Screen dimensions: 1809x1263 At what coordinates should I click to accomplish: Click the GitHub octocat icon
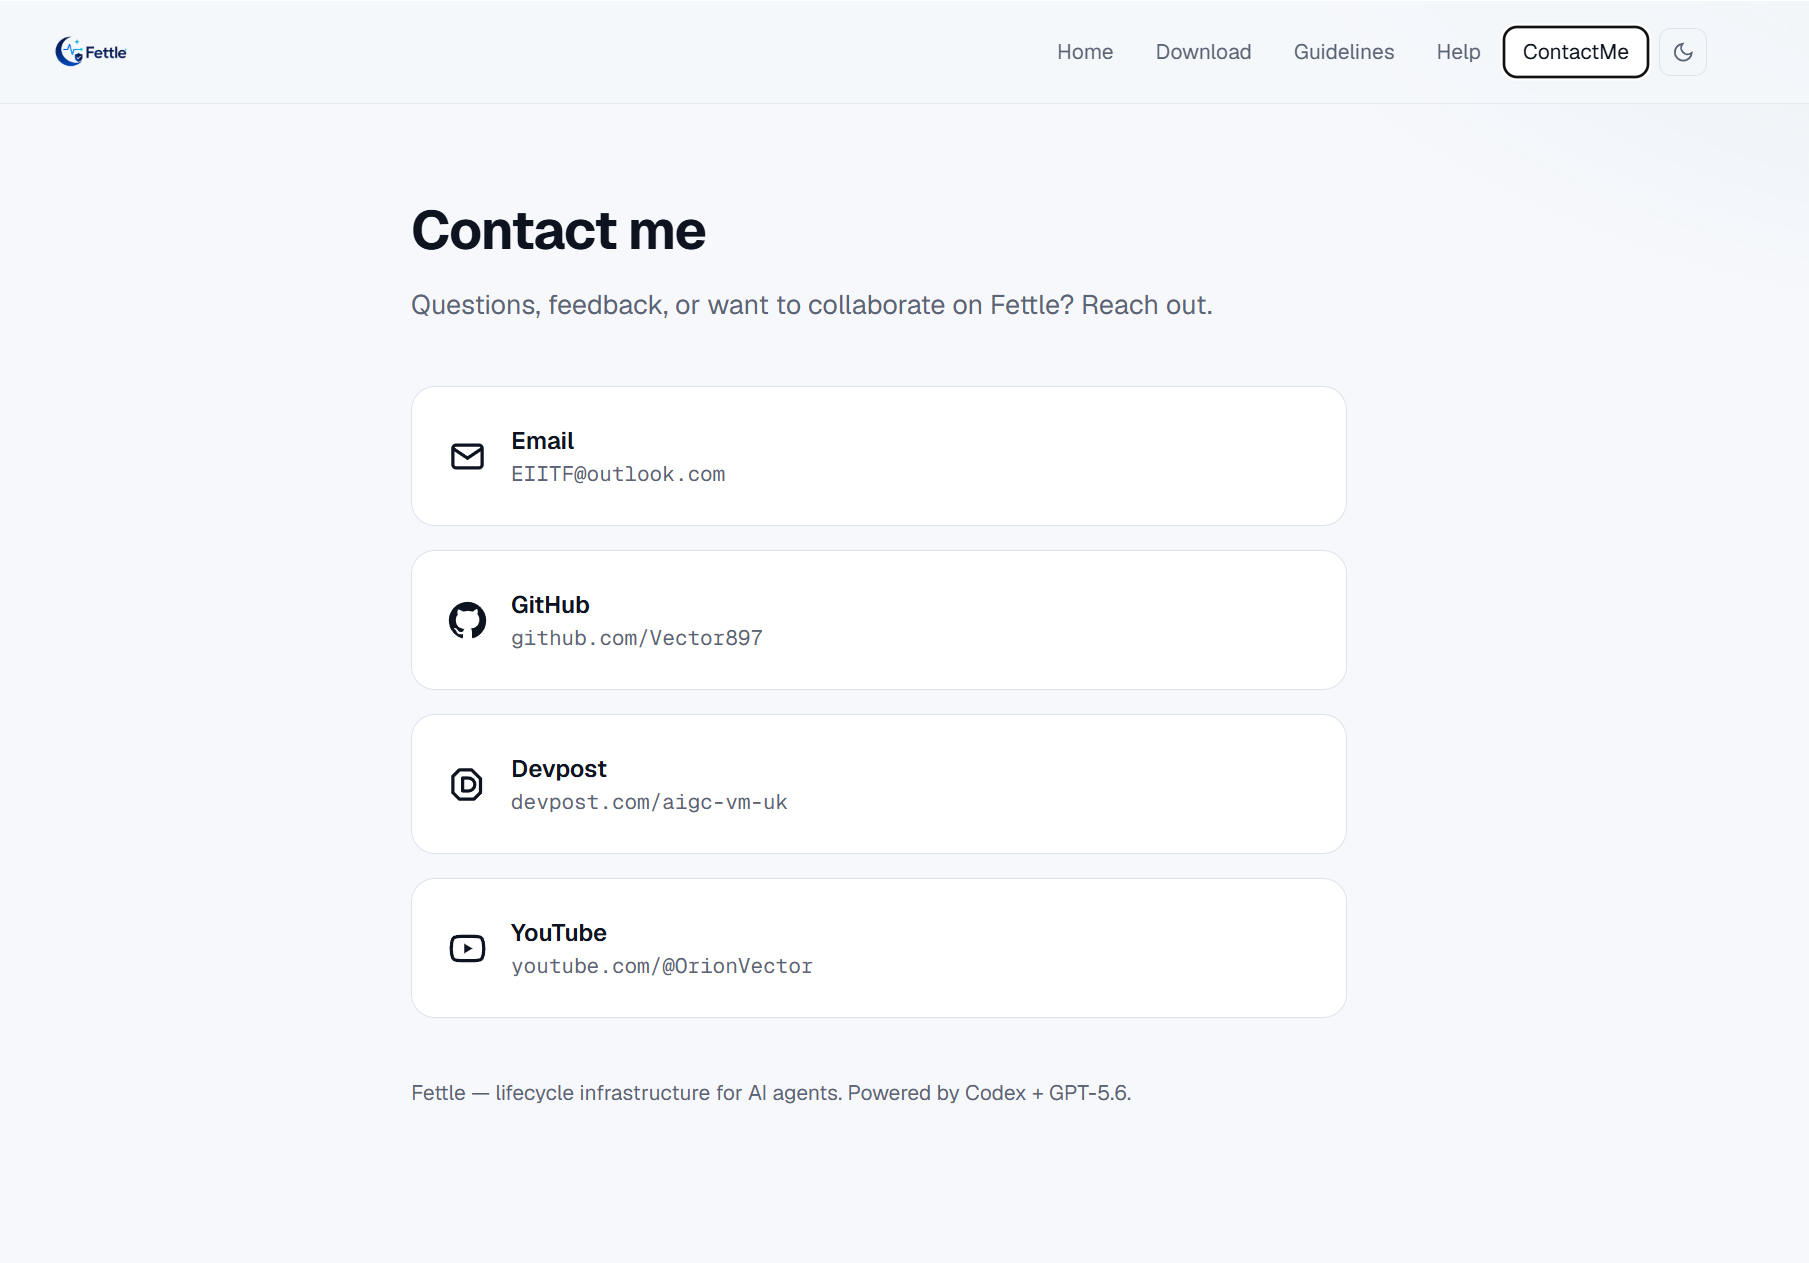click(x=467, y=620)
